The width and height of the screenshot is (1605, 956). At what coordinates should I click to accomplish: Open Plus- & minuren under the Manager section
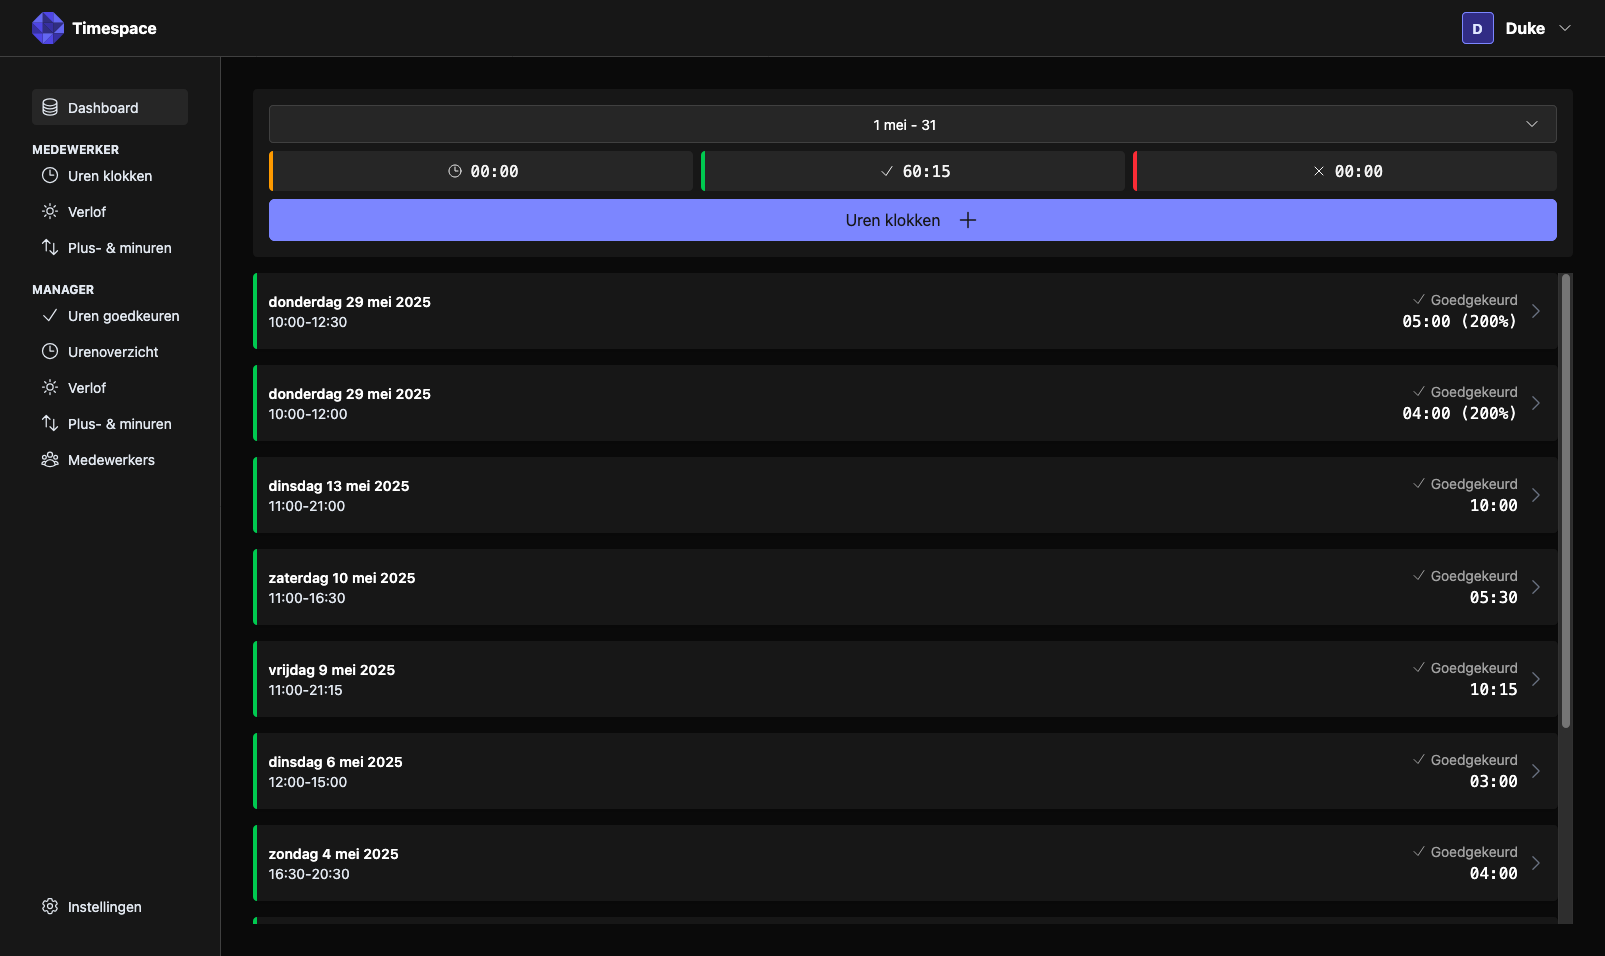(x=49, y=423)
